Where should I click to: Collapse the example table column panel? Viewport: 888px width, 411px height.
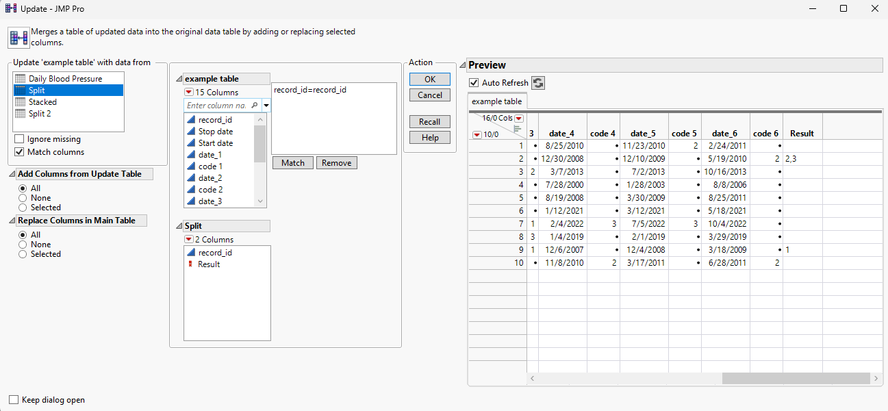(180, 79)
